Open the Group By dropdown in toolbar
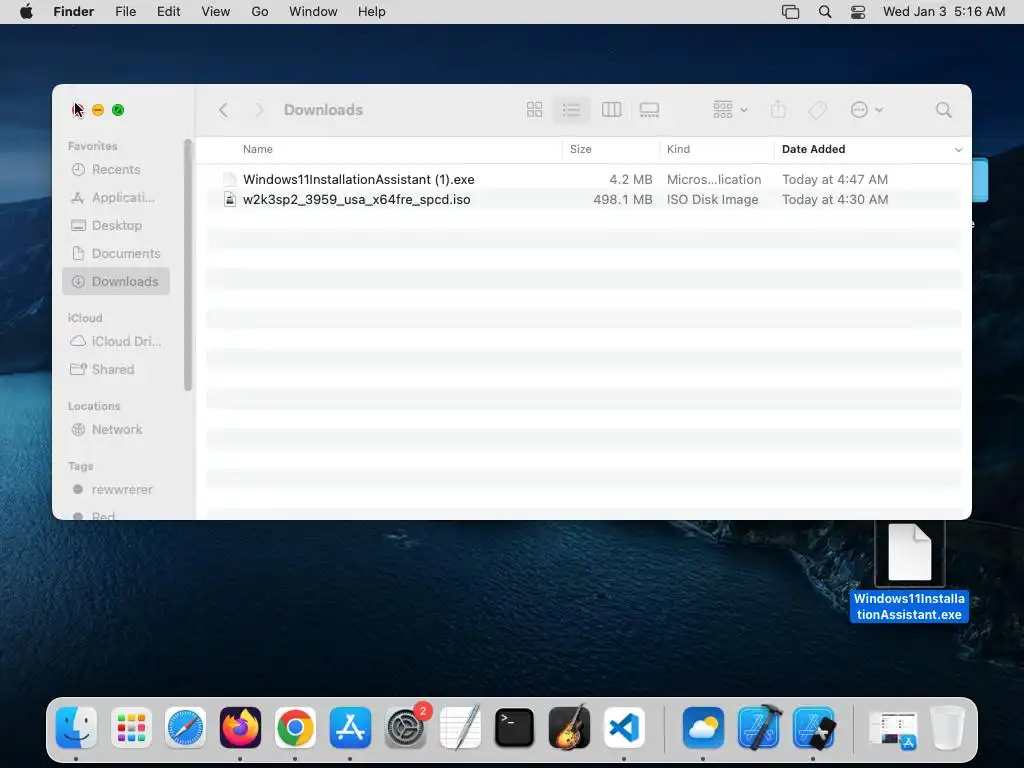 [730, 110]
